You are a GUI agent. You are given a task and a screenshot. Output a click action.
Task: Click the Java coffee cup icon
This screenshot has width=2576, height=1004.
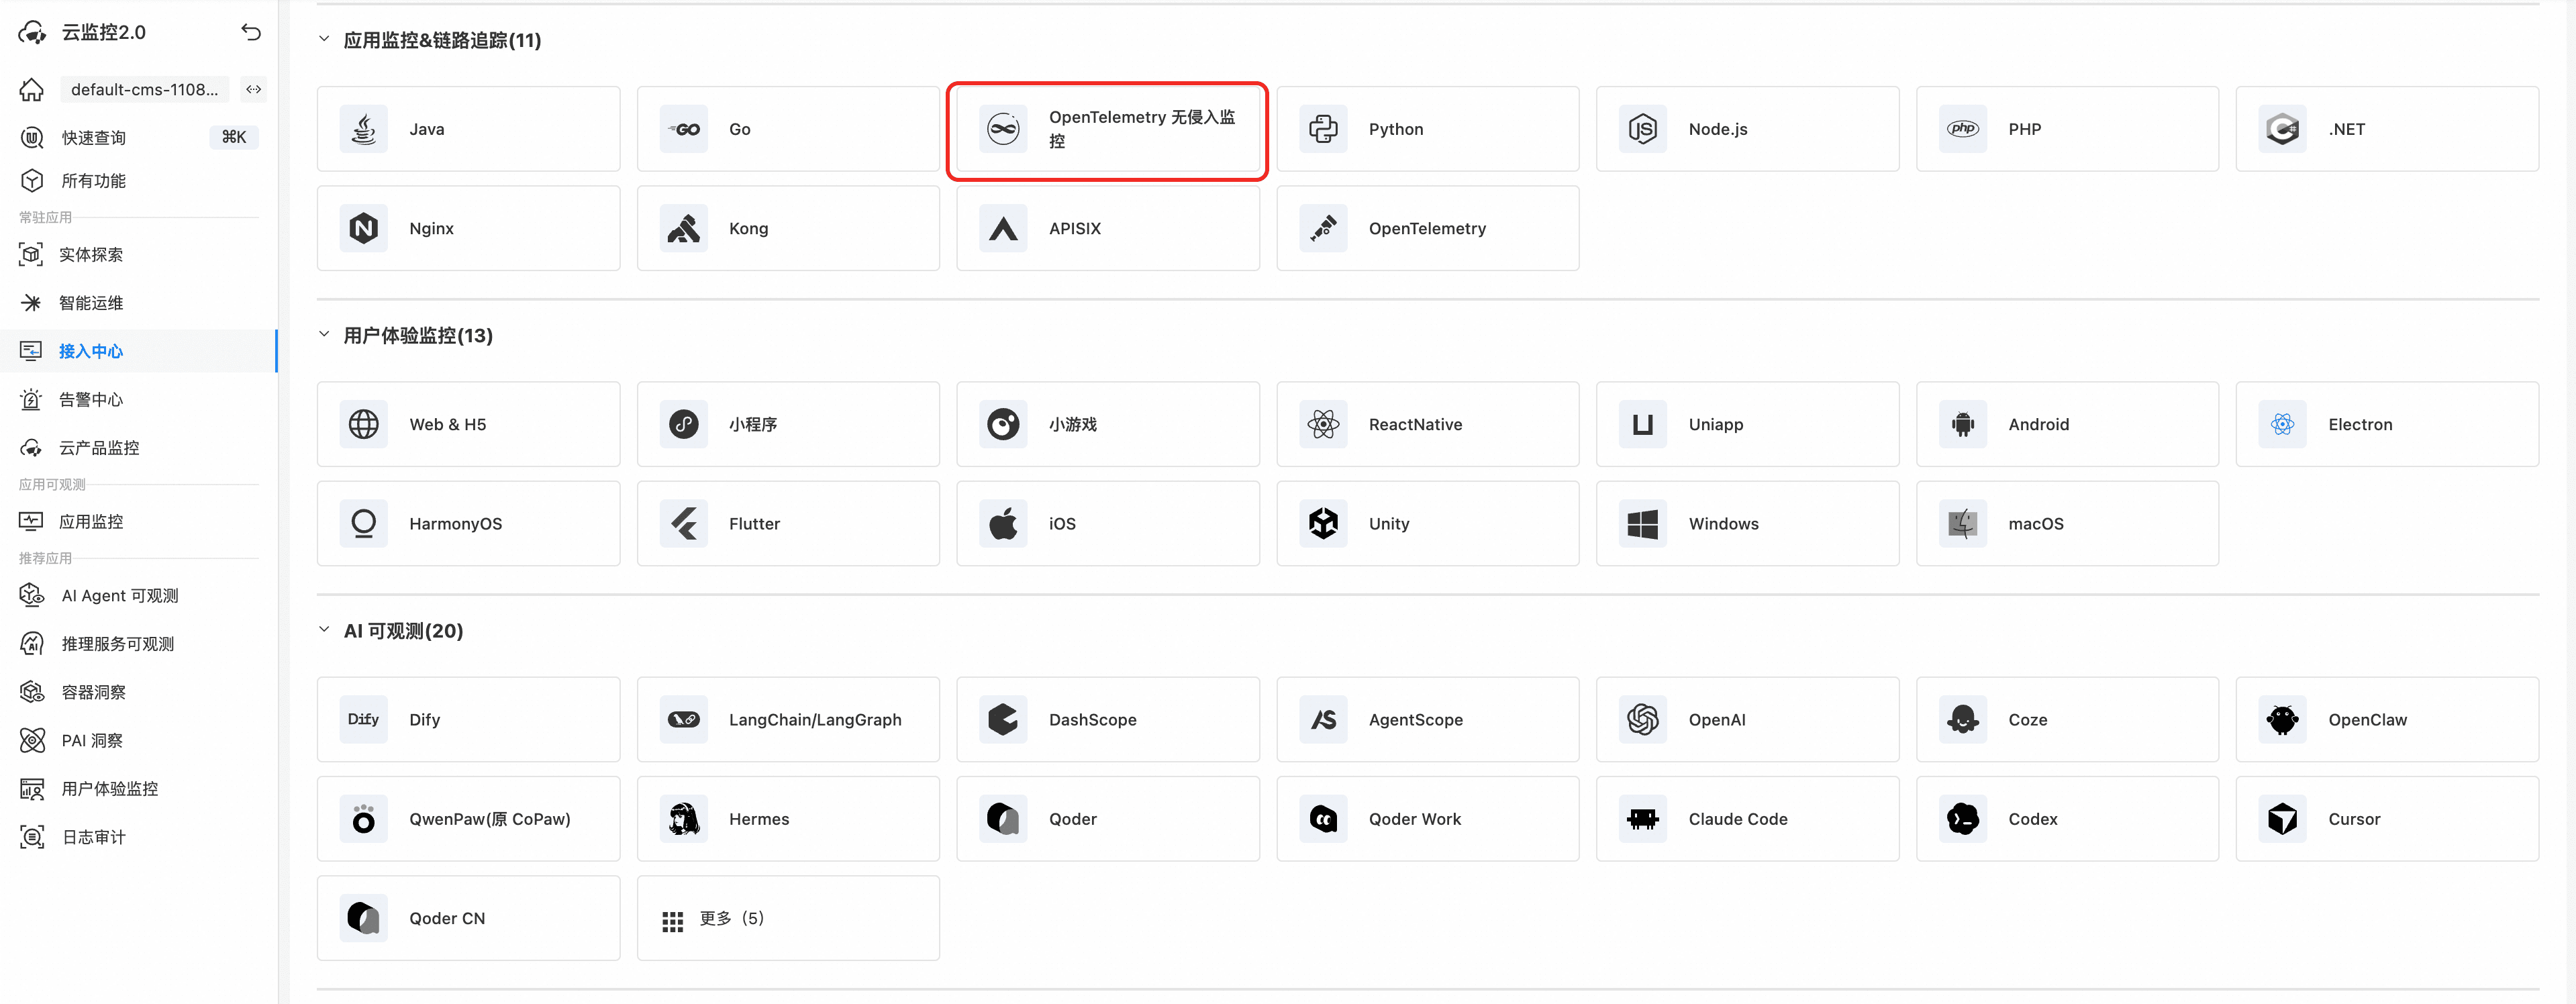[x=364, y=129]
